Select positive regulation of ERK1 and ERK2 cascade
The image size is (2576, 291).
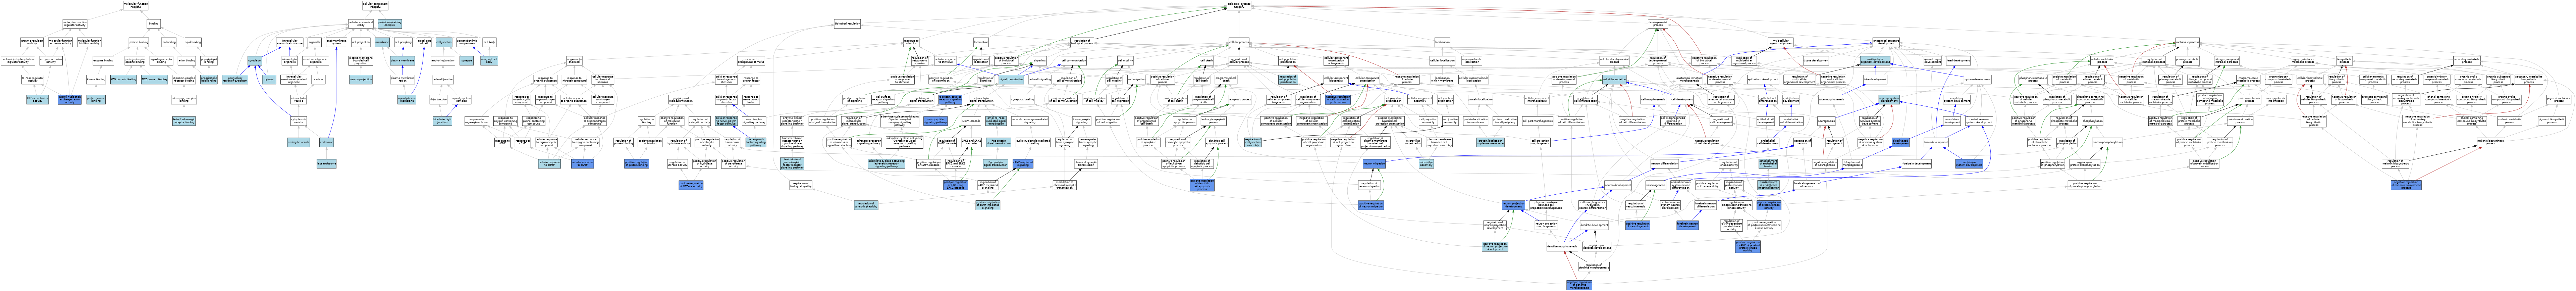click(x=956, y=185)
